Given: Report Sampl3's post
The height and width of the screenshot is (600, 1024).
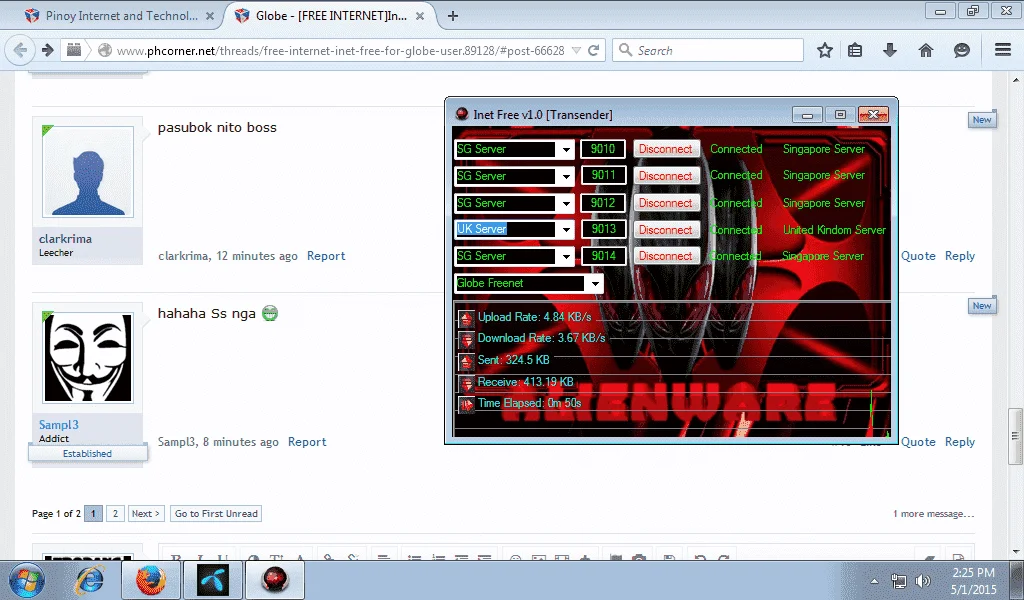Looking at the screenshot, I should [307, 442].
